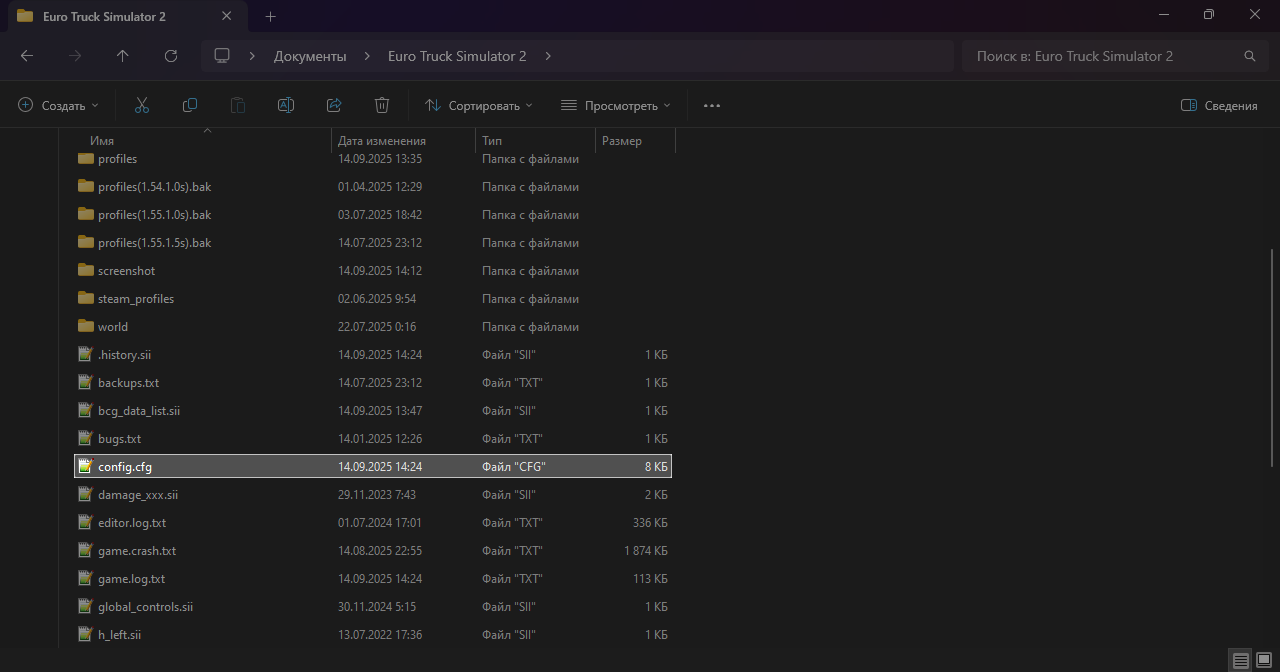Switch to details list view in the status bar
Screen dimensions: 1280x672
tap(1241, 660)
